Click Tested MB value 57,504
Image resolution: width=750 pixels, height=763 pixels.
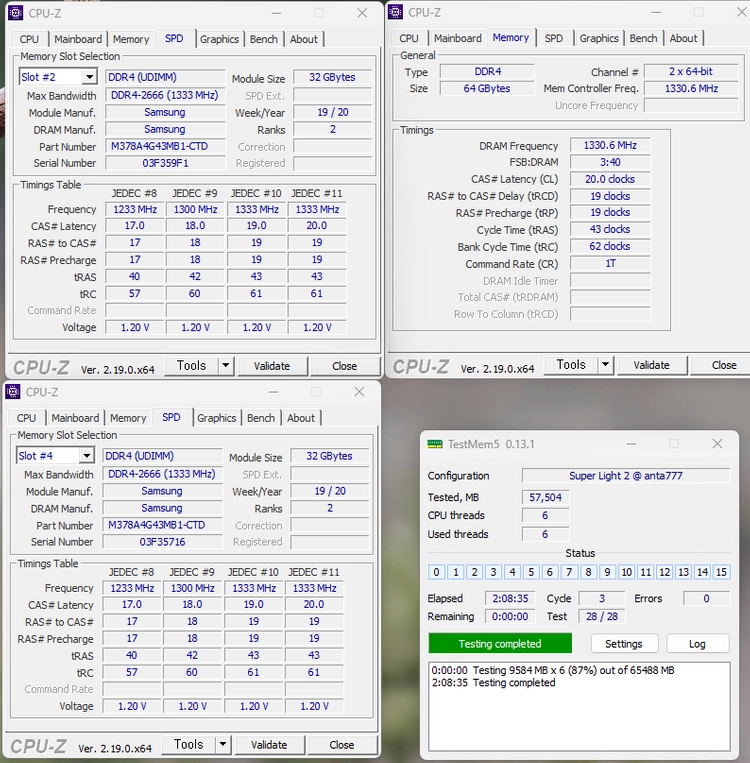click(545, 497)
